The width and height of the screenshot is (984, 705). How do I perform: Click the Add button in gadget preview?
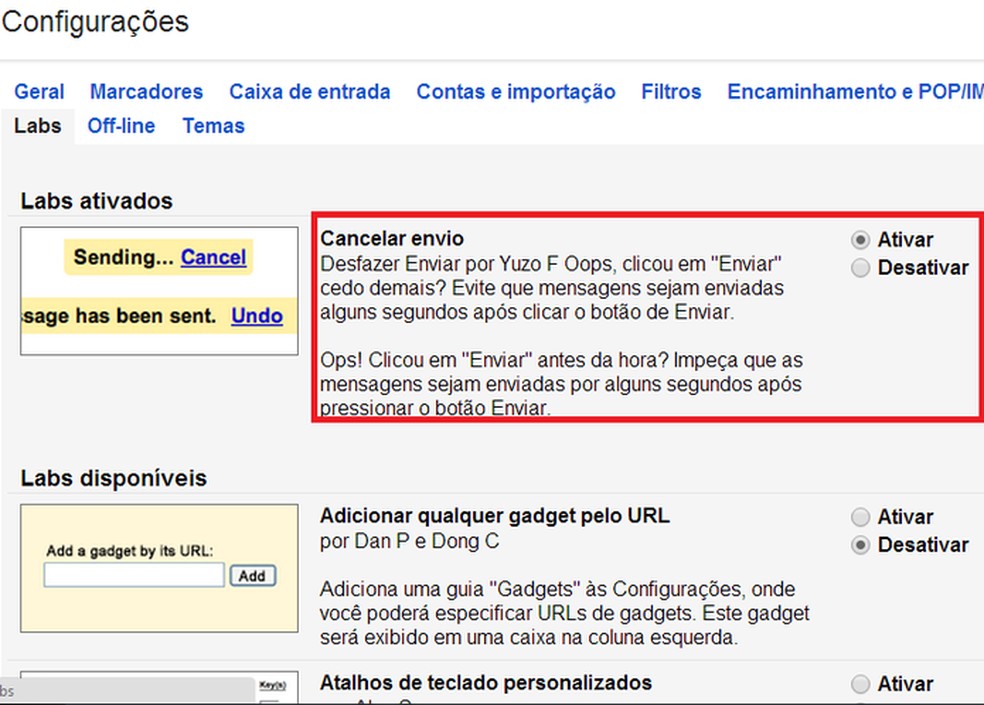pyautogui.click(x=253, y=575)
